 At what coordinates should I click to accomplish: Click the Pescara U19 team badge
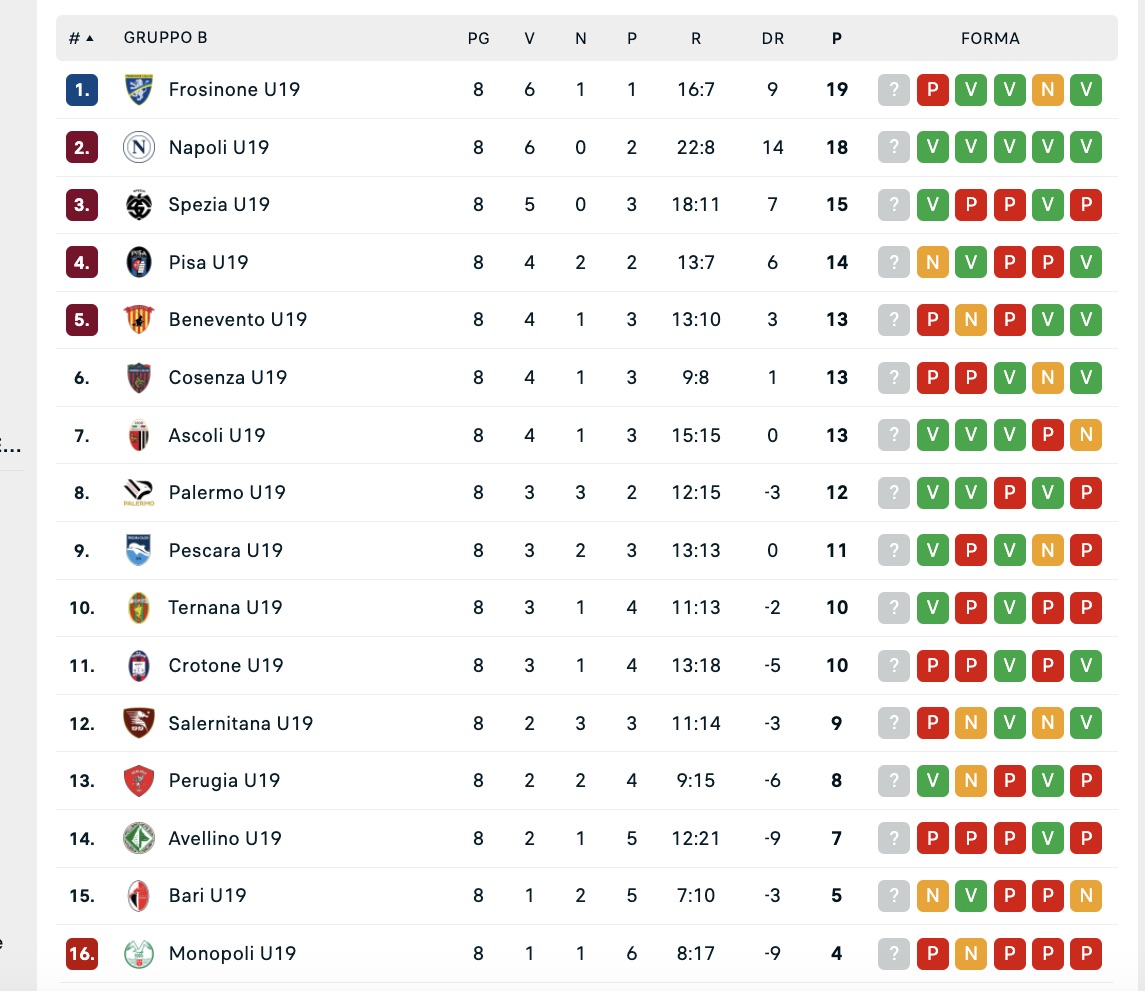pos(139,551)
